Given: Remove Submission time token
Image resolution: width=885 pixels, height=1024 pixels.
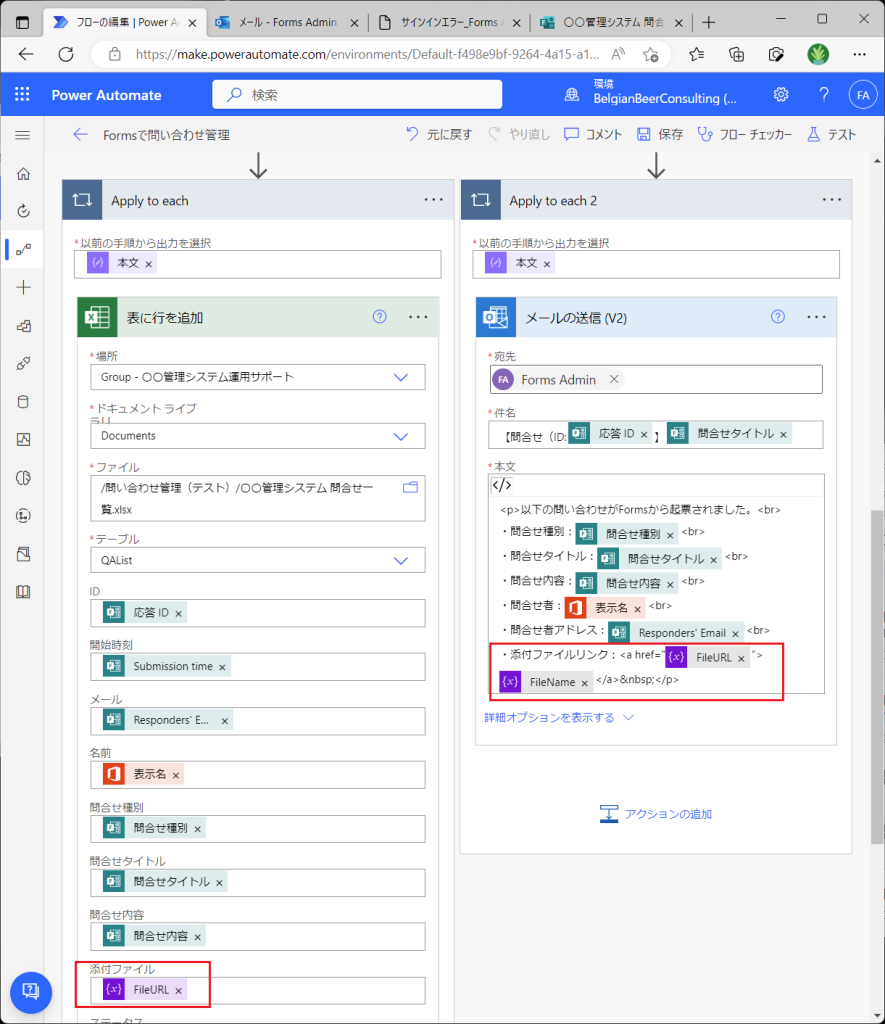Looking at the screenshot, I should [222, 667].
